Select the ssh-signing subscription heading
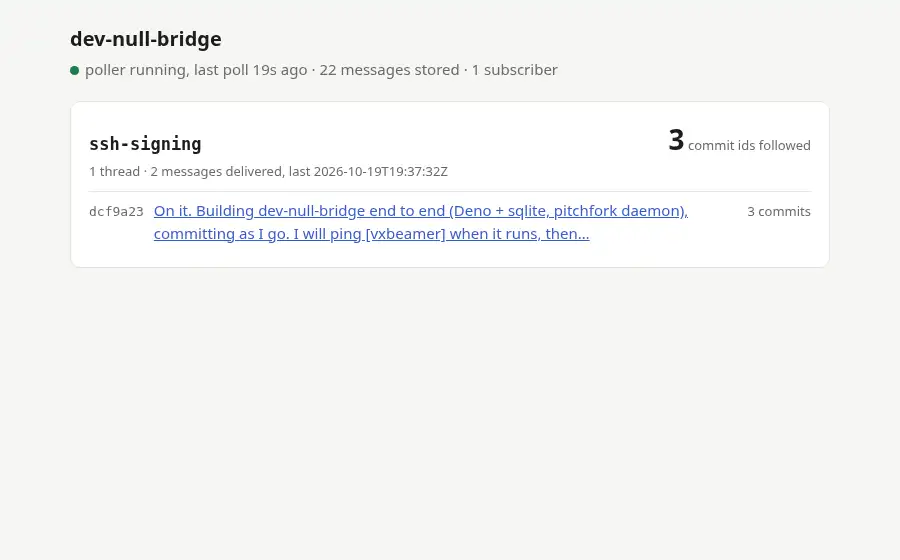 tap(145, 144)
